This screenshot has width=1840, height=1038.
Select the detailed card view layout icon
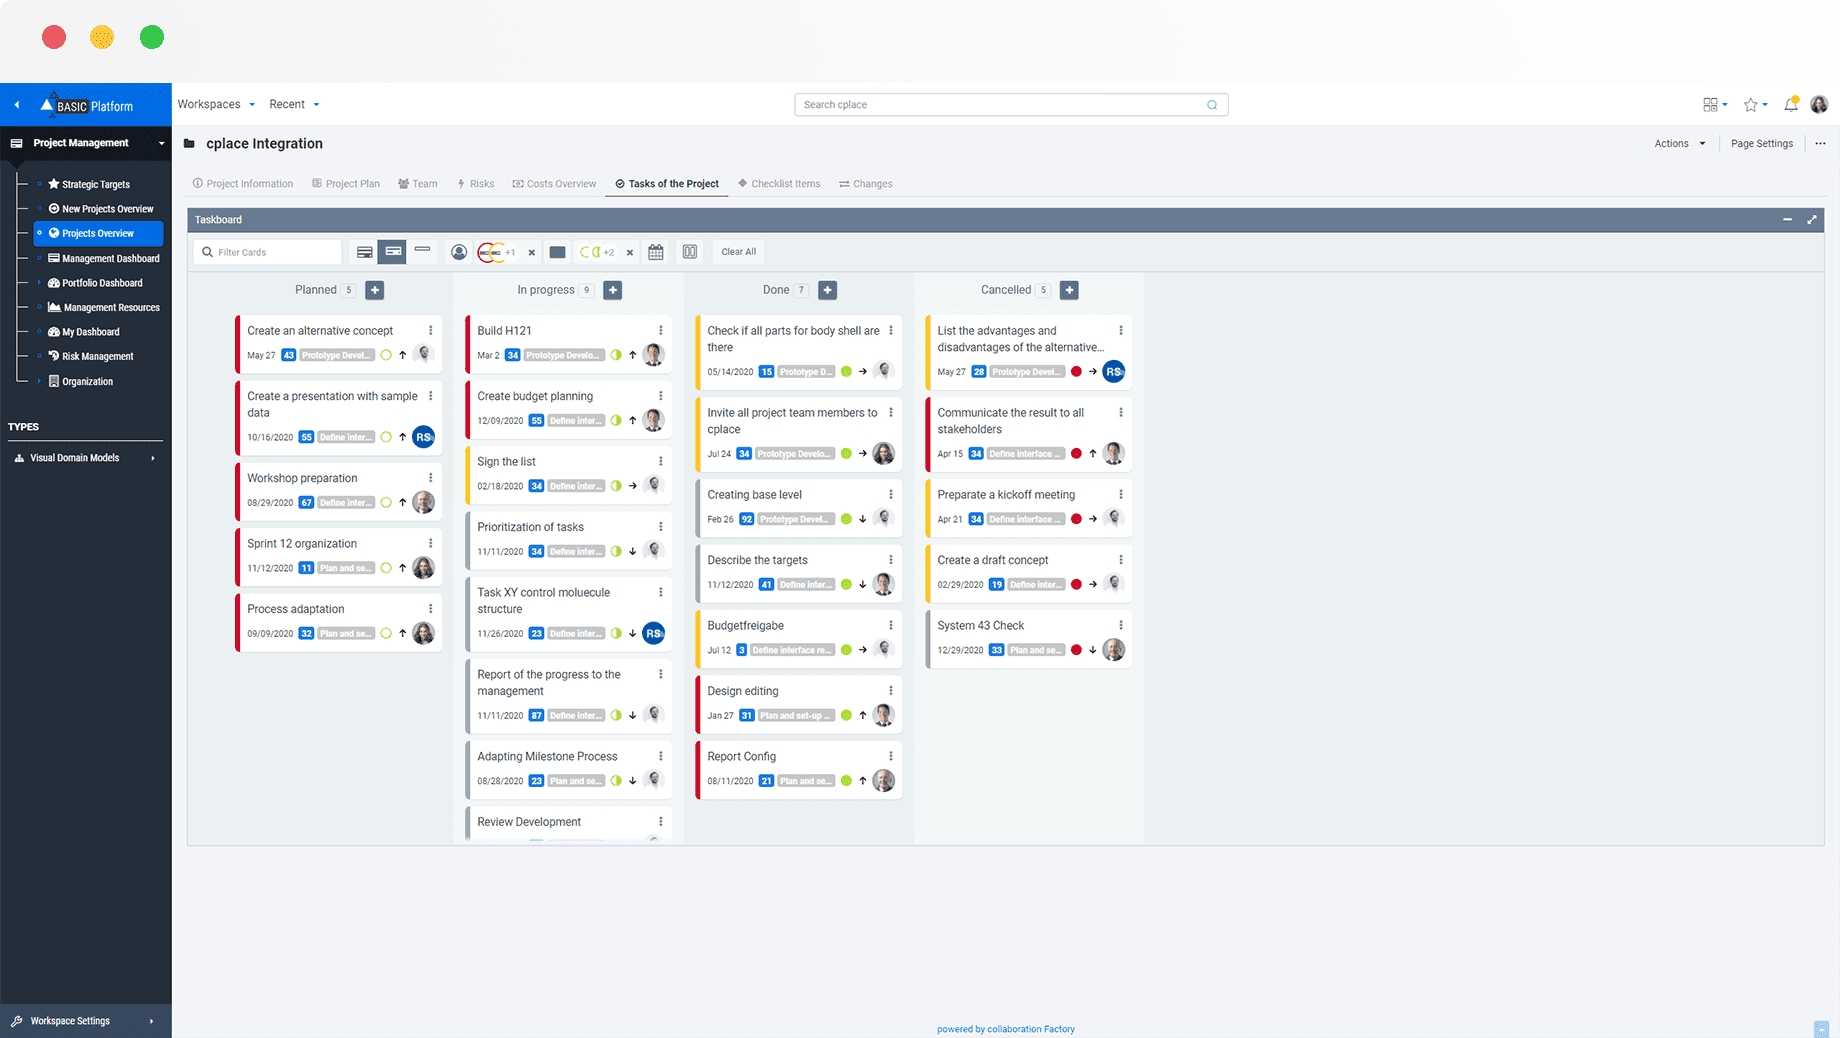(x=364, y=252)
